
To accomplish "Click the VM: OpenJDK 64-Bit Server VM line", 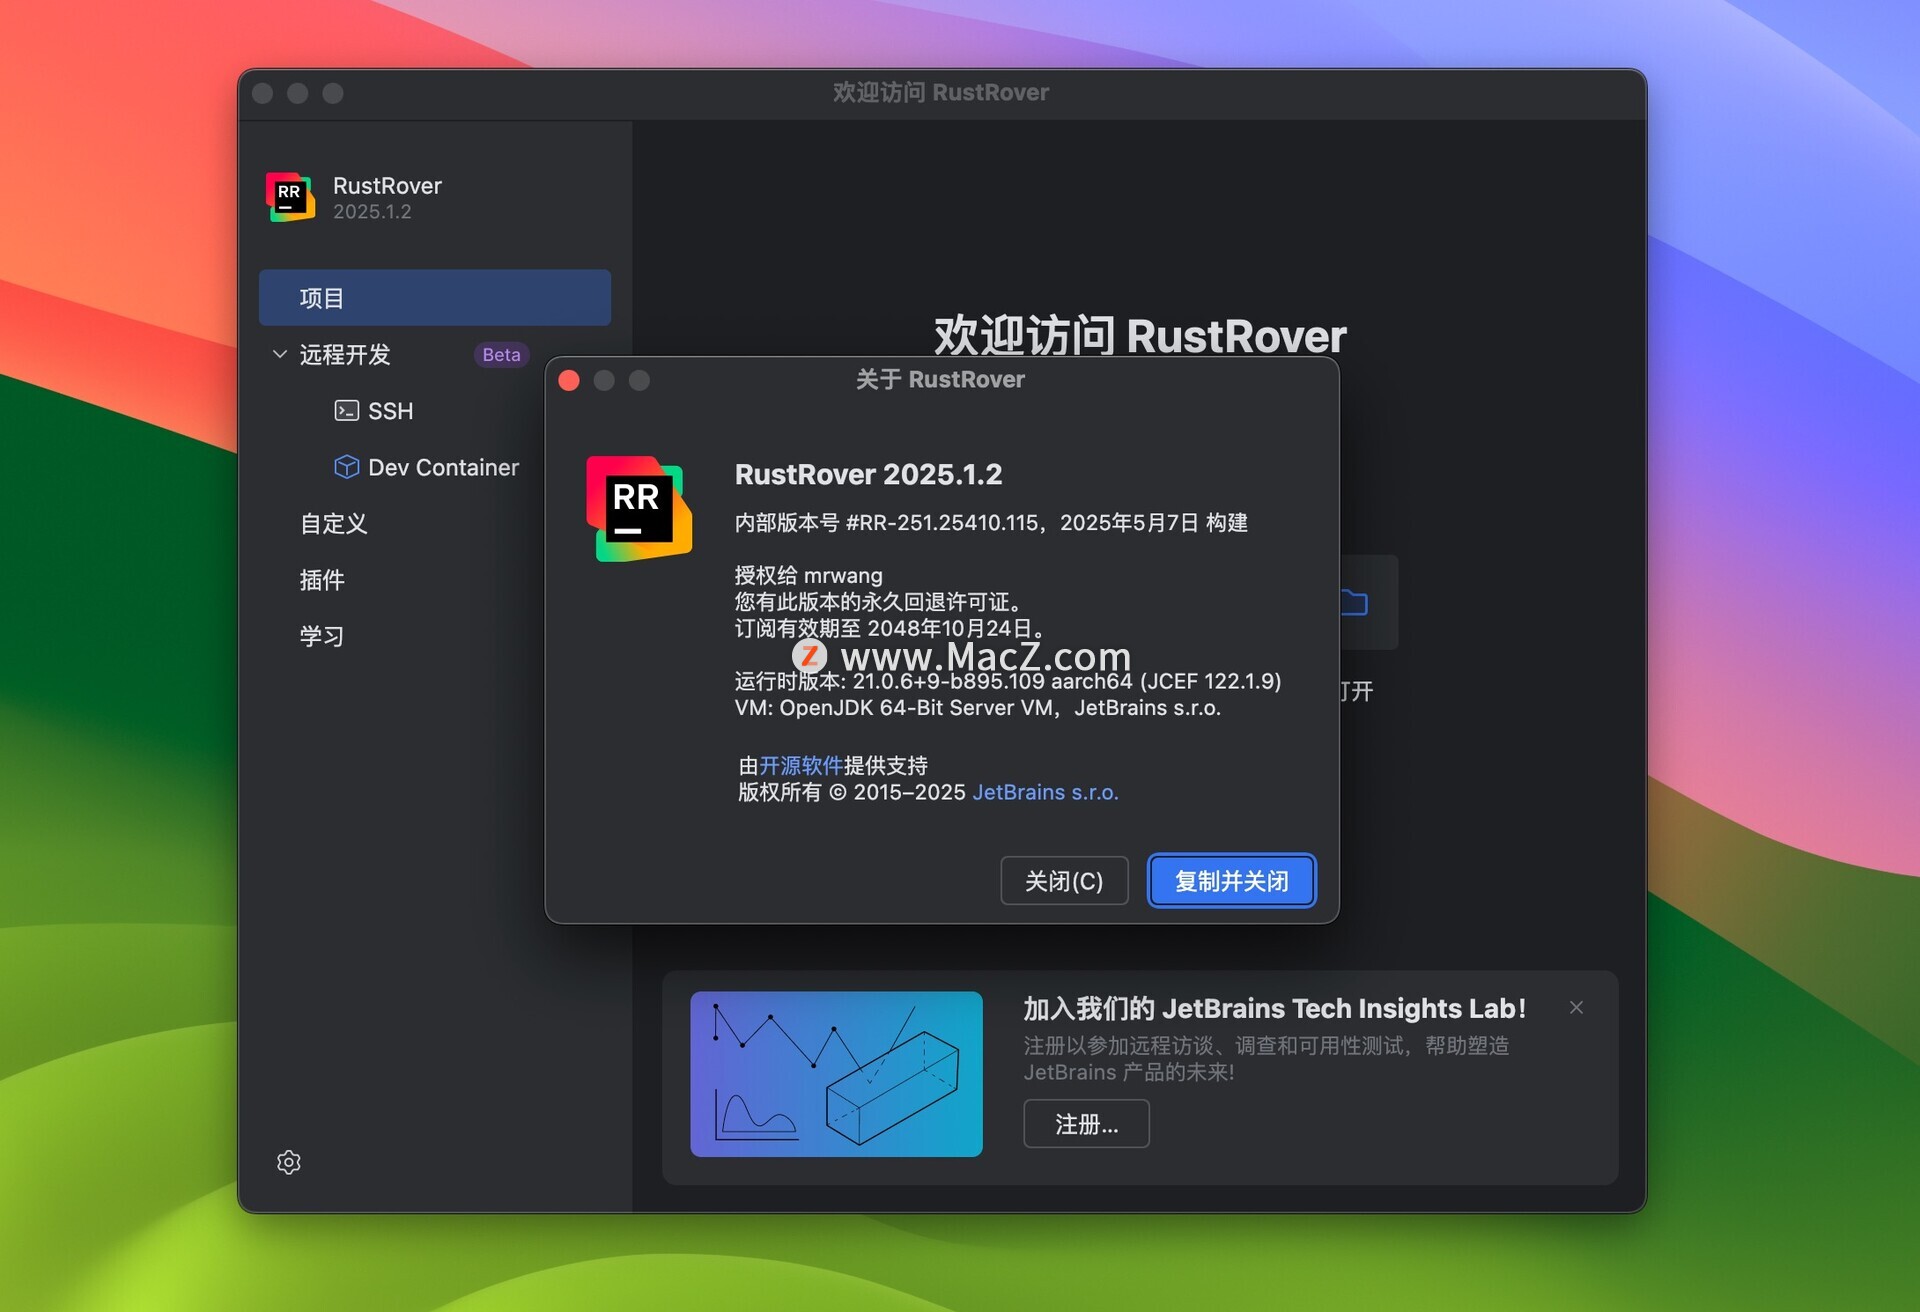I will point(978,708).
